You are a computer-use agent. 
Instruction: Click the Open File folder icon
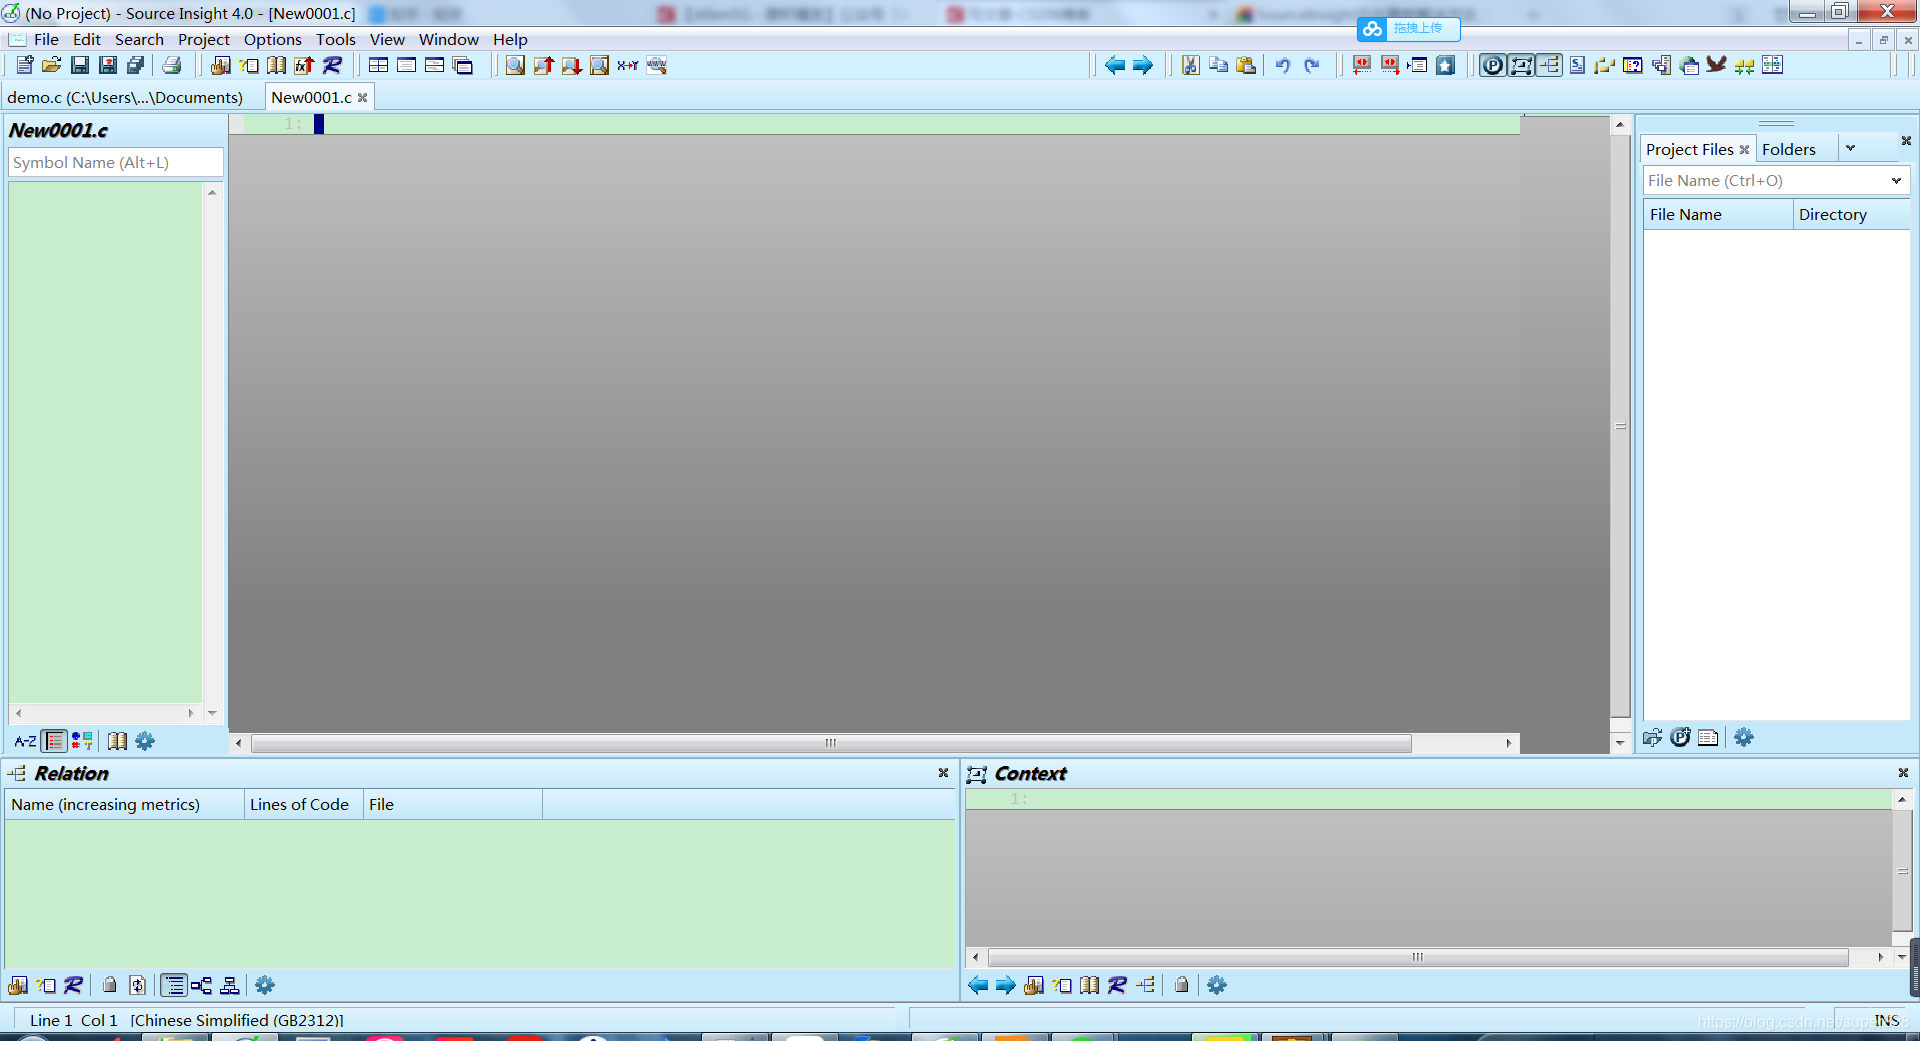[52, 65]
